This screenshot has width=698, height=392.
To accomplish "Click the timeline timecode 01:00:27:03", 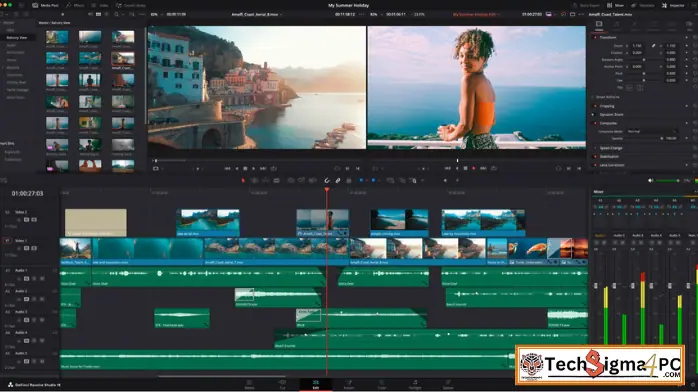I will coord(28,194).
